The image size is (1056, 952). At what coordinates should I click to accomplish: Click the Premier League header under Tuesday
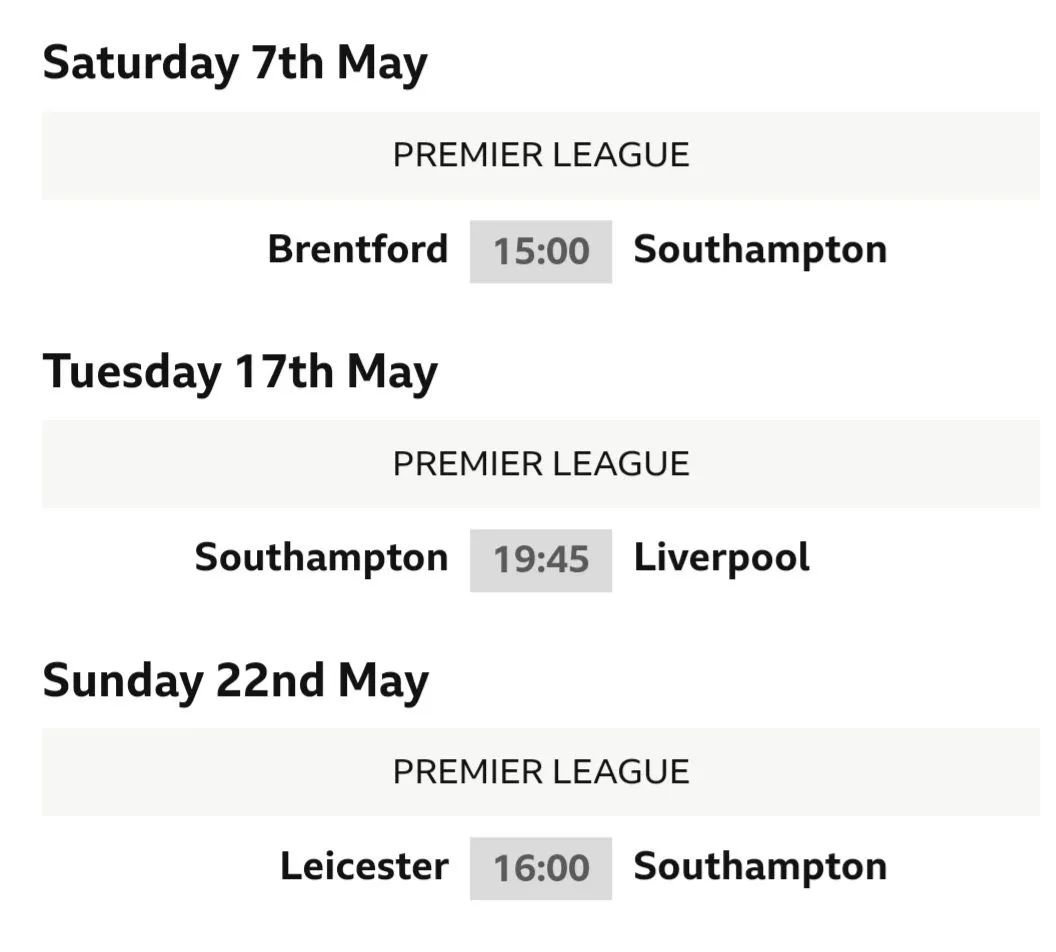(x=541, y=464)
